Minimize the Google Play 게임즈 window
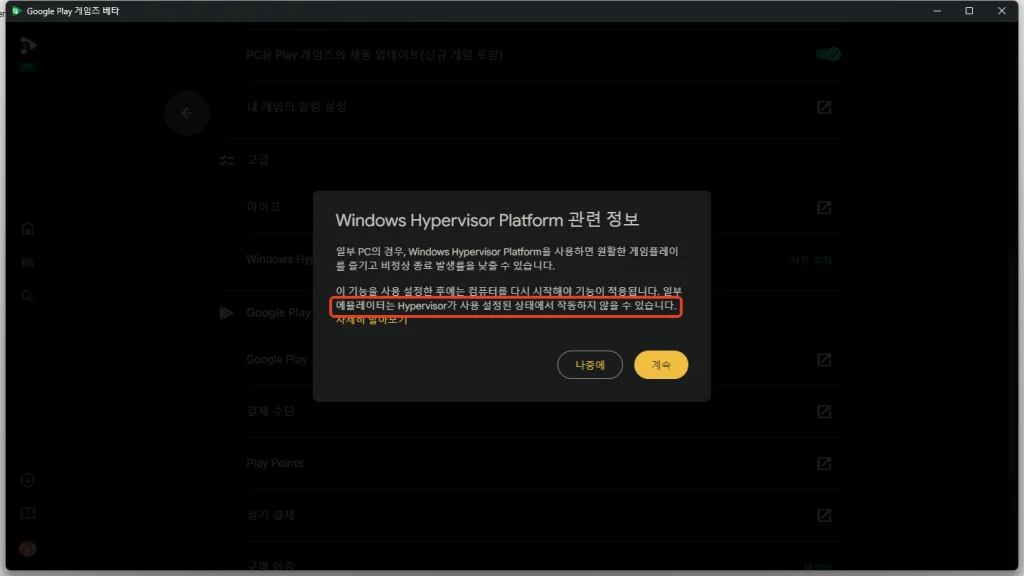This screenshot has height=576, width=1024. coord(937,10)
